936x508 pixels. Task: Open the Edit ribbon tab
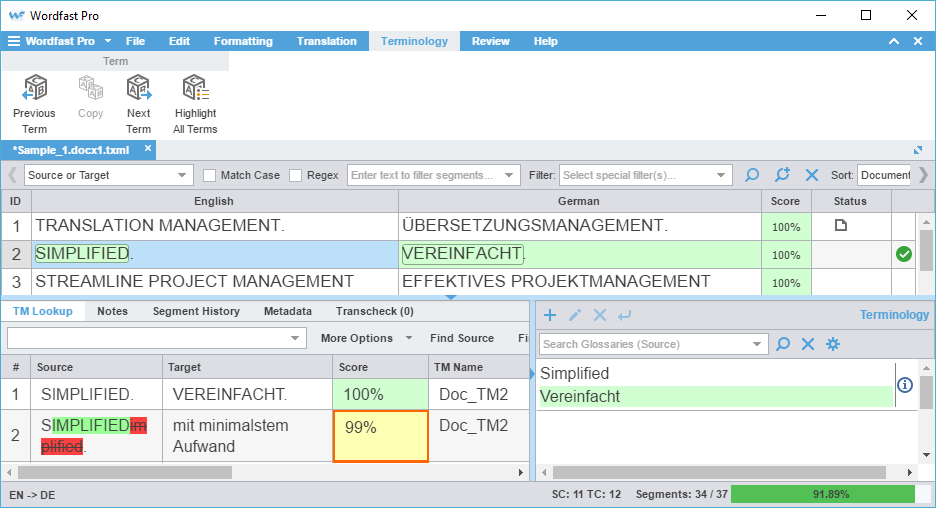[x=179, y=41]
